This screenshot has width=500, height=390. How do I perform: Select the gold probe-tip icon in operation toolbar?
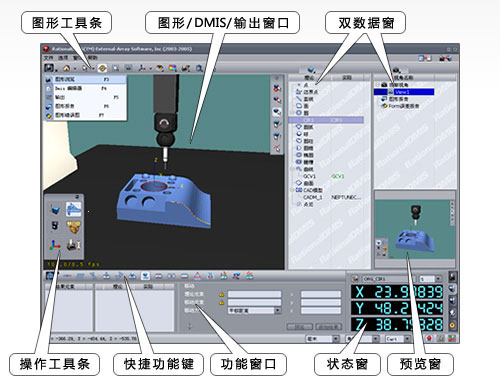point(73,227)
